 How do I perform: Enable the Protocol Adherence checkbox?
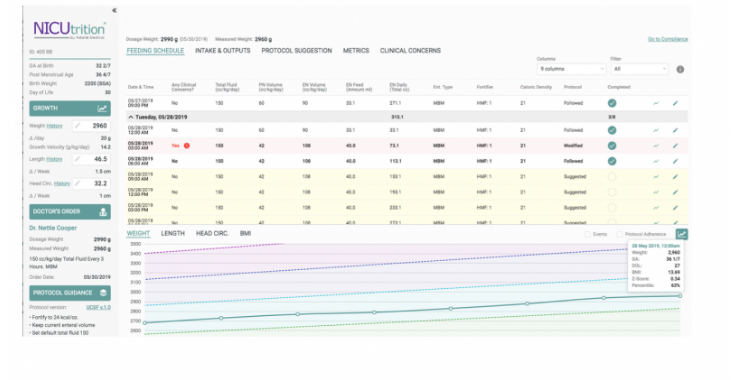coord(619,234)
